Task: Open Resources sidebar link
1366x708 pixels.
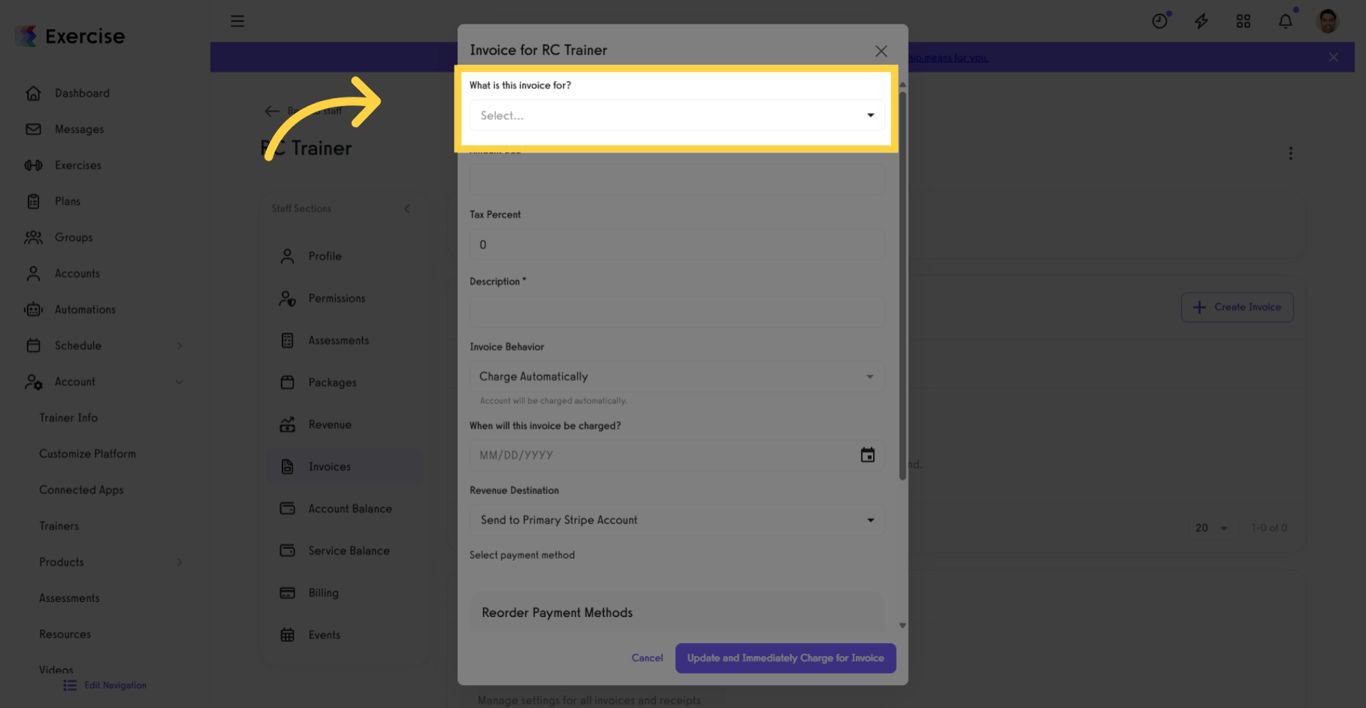Action: pyautogui.click(x=65, y=634)
